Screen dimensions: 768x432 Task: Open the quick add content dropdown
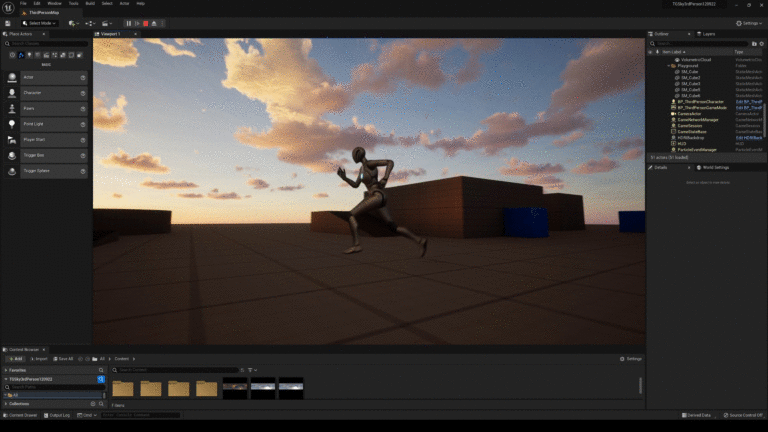click(74, 23)
